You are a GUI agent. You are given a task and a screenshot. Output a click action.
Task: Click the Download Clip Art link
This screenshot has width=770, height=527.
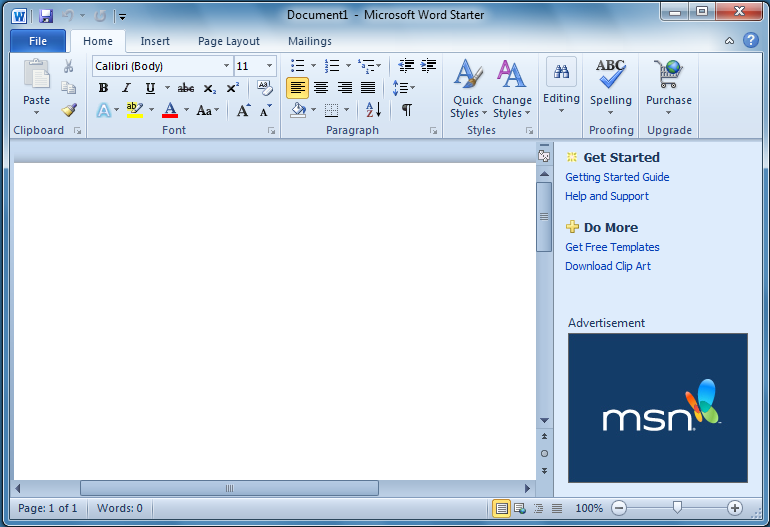608,266
